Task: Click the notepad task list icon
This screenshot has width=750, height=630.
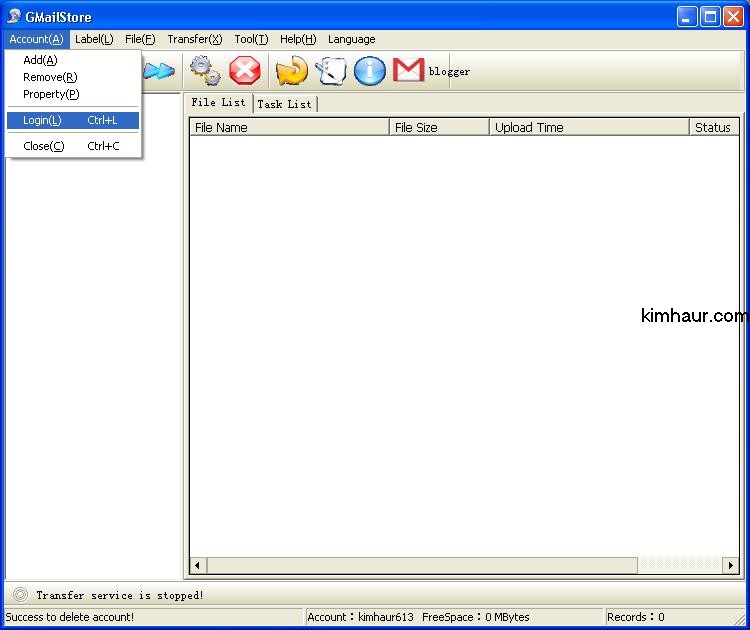Action: point(330,71)
